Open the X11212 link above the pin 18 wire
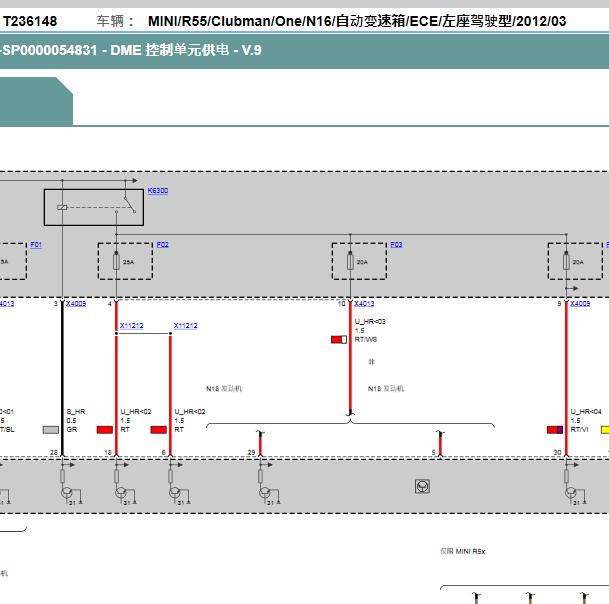The width and height of the screenshot is (609, 604). tap(131, 325)
